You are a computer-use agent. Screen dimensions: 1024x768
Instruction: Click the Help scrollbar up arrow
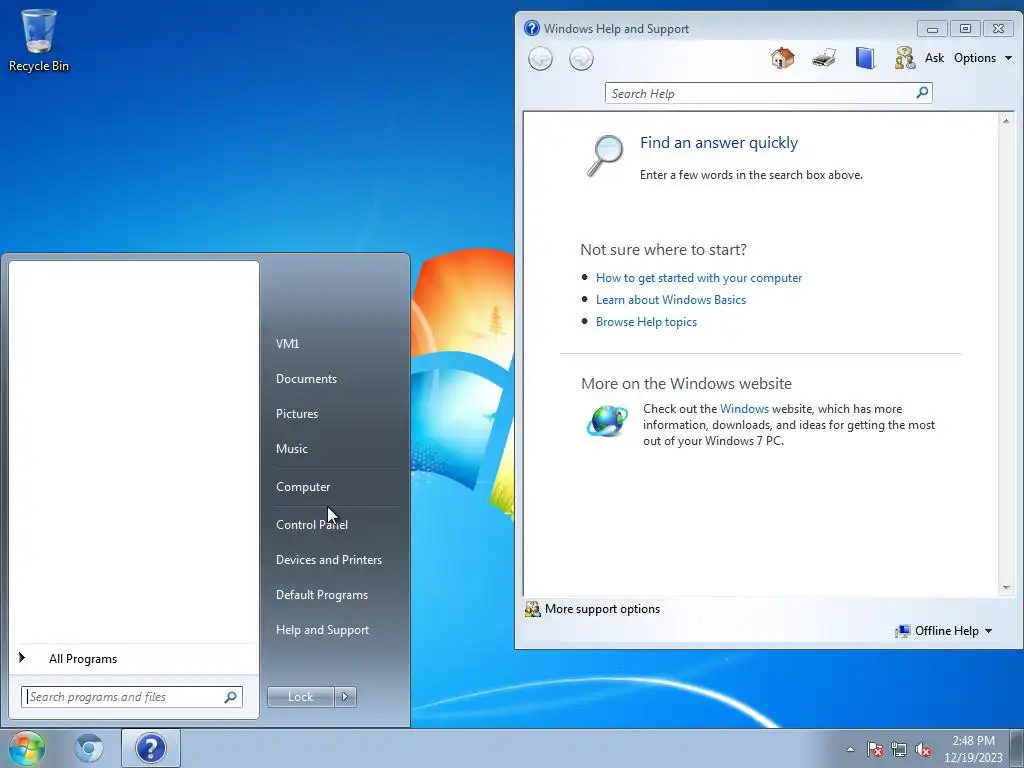pyautogui.click(x=1006, y=121)
